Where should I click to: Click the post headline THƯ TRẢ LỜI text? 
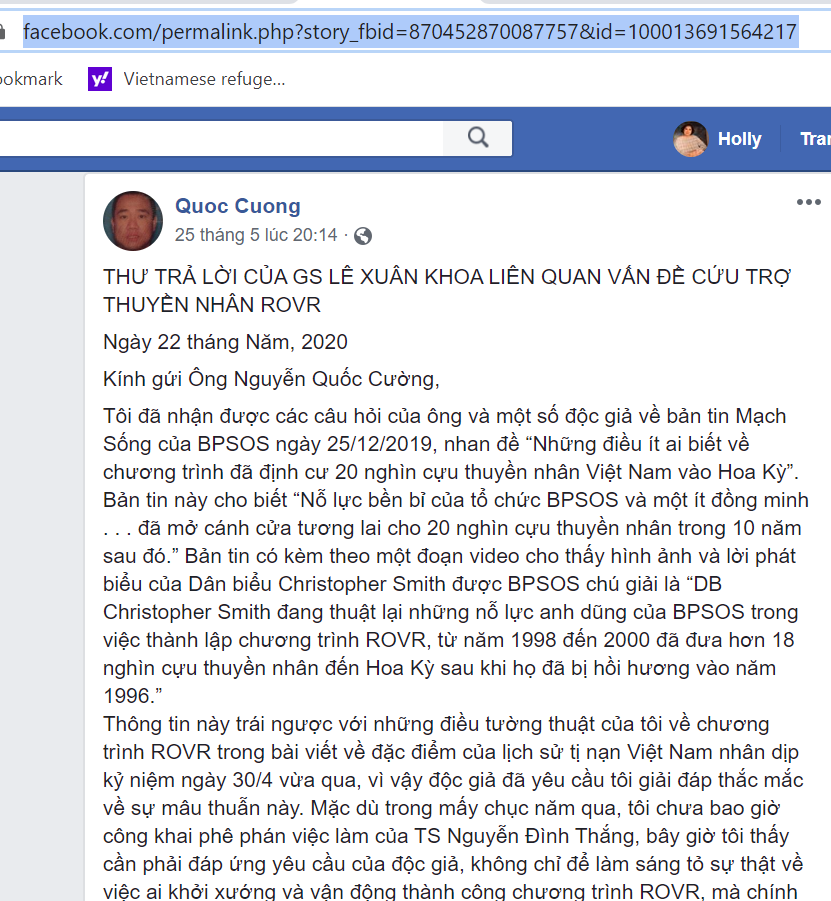click(447, 291)
